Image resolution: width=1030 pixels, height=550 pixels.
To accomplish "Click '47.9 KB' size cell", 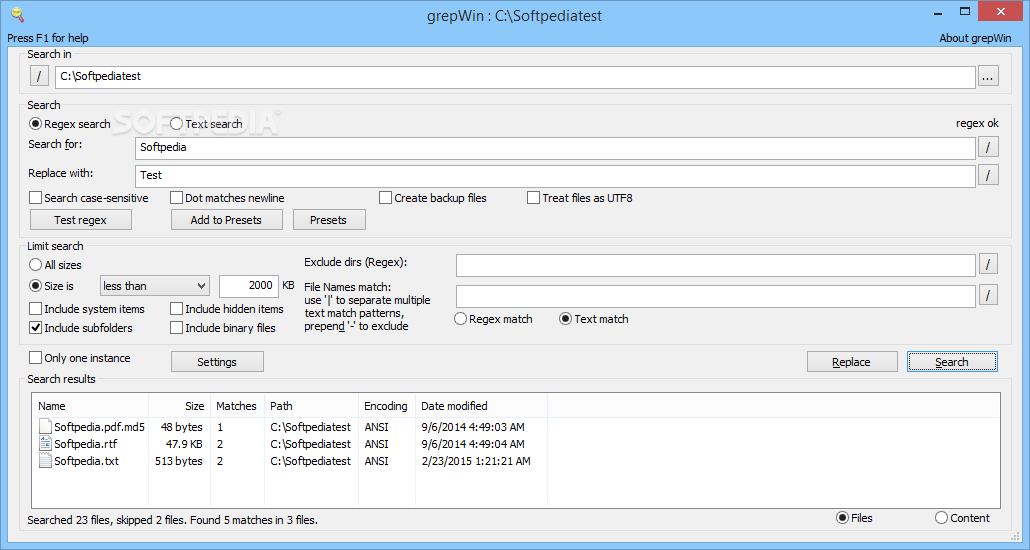I will 184,444.
